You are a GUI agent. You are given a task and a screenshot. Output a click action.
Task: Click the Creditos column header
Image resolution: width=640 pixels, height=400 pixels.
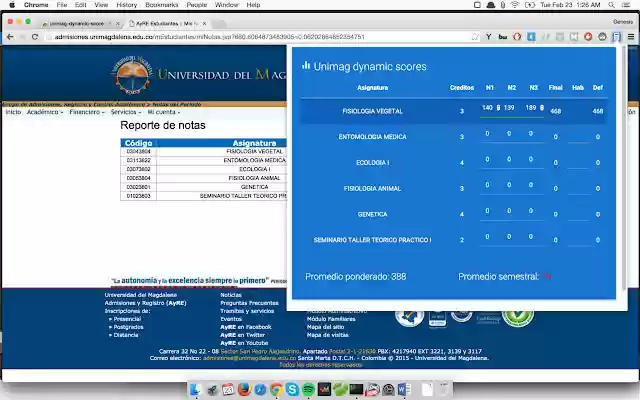click(x=462, y=88)
